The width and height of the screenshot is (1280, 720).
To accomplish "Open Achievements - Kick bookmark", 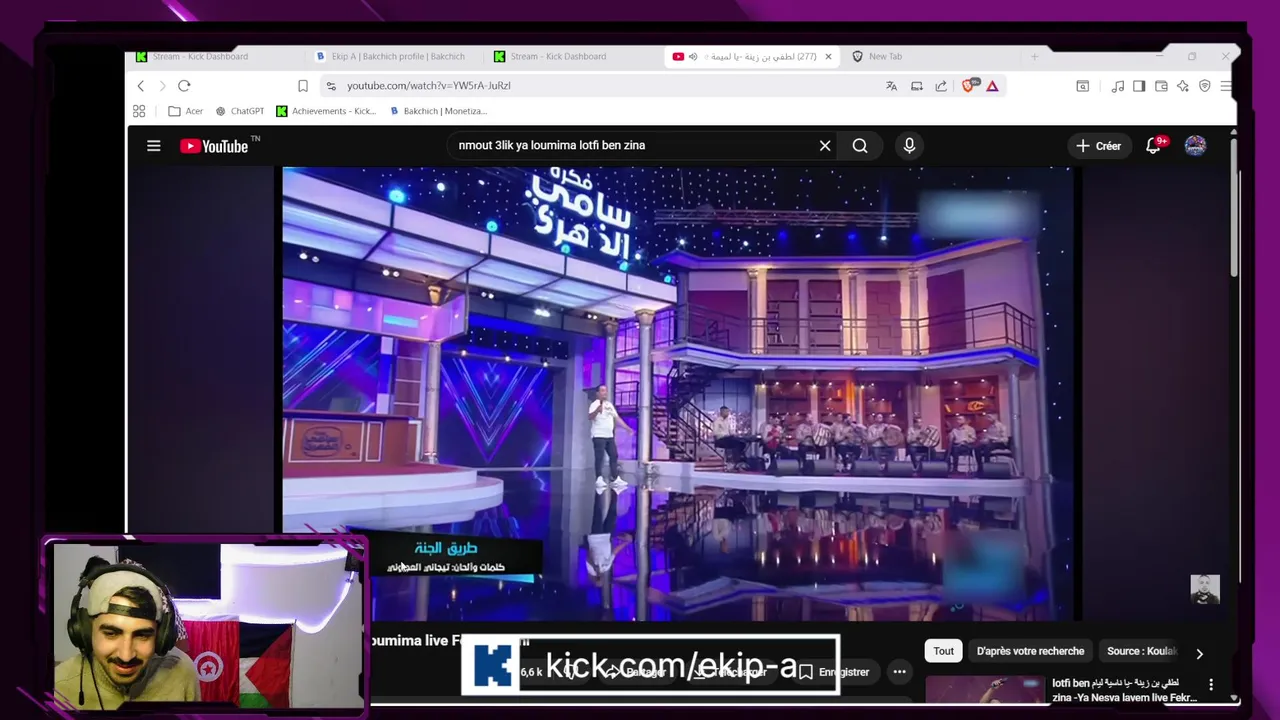I will point(326,111).
